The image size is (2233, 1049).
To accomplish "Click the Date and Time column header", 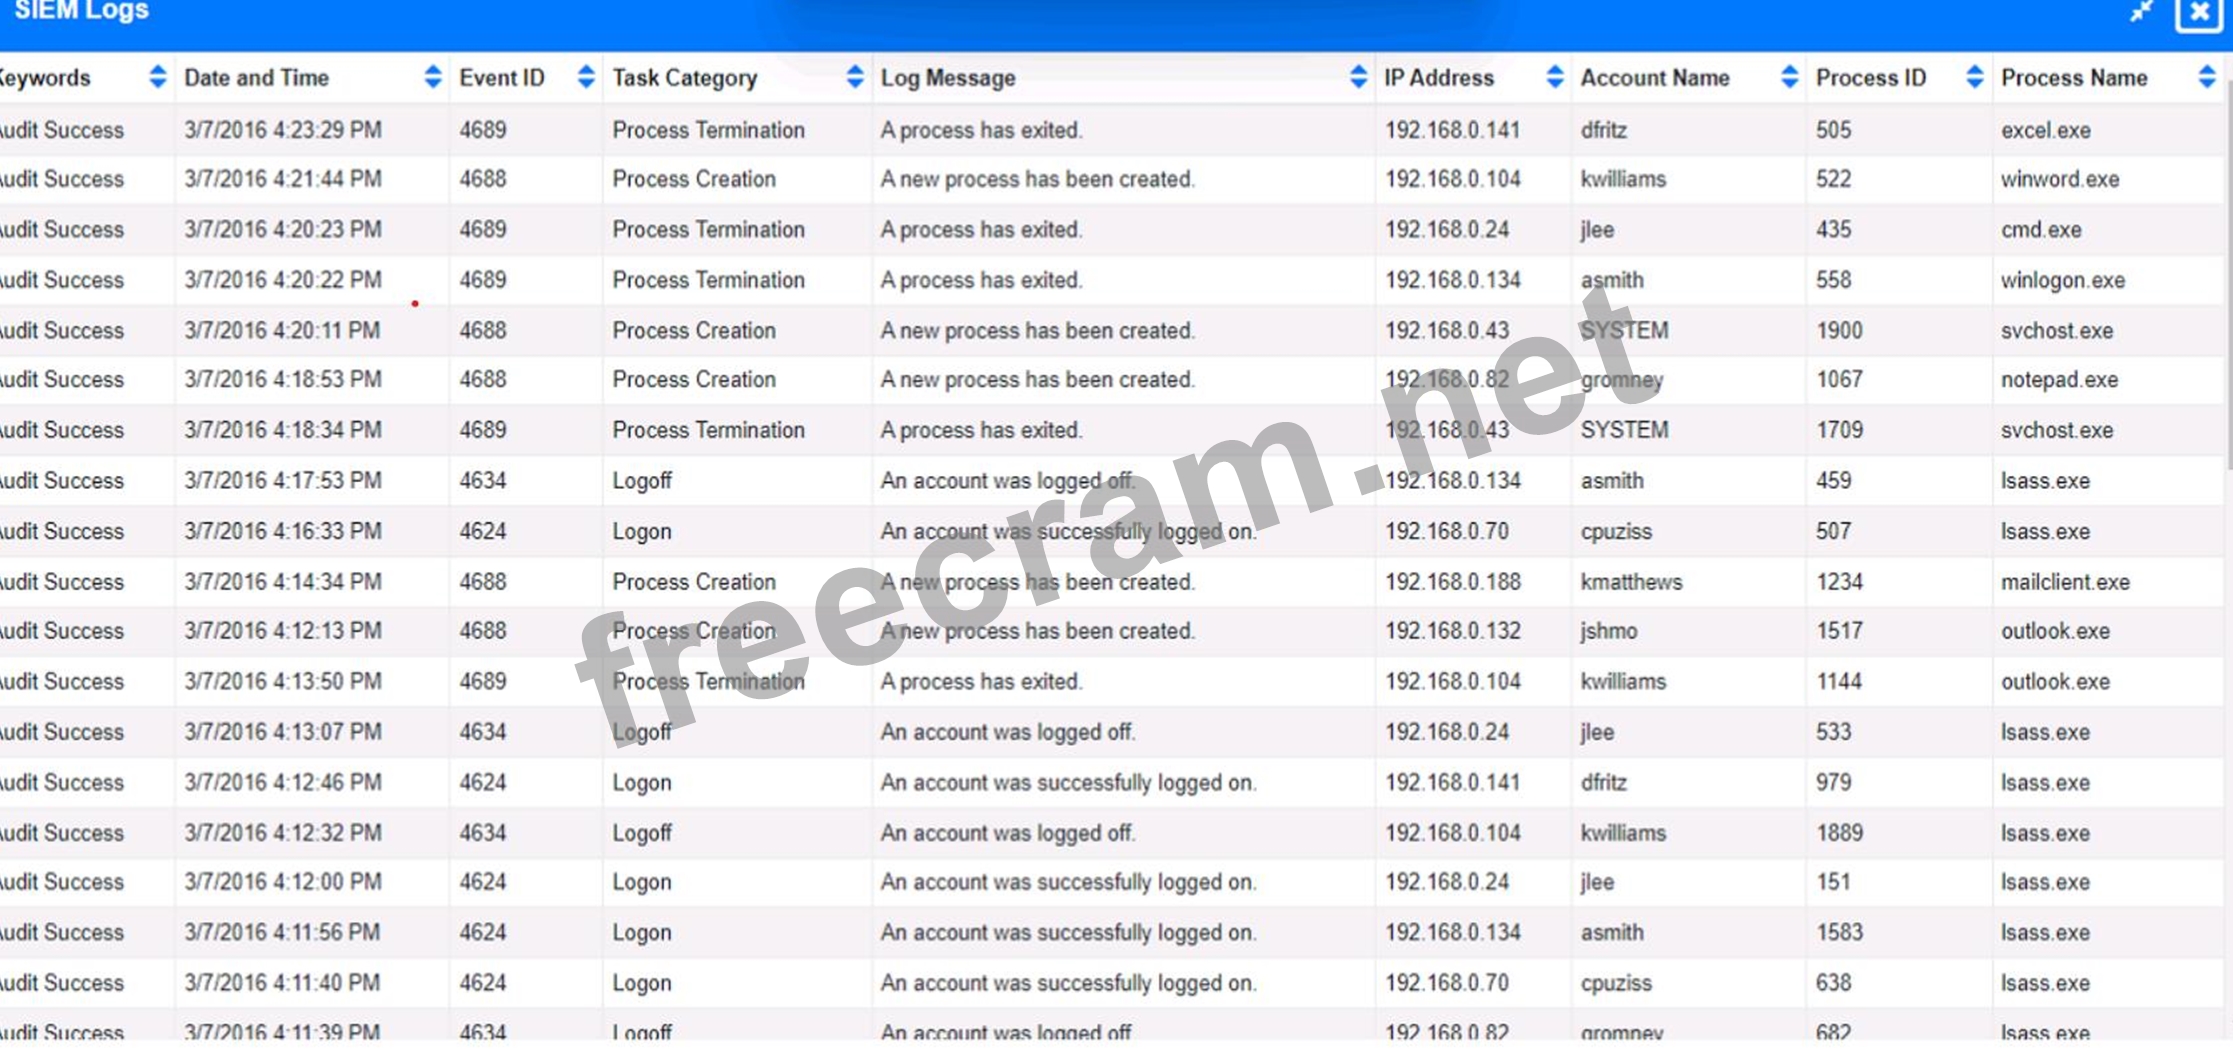I will click(x=257, y=78).
